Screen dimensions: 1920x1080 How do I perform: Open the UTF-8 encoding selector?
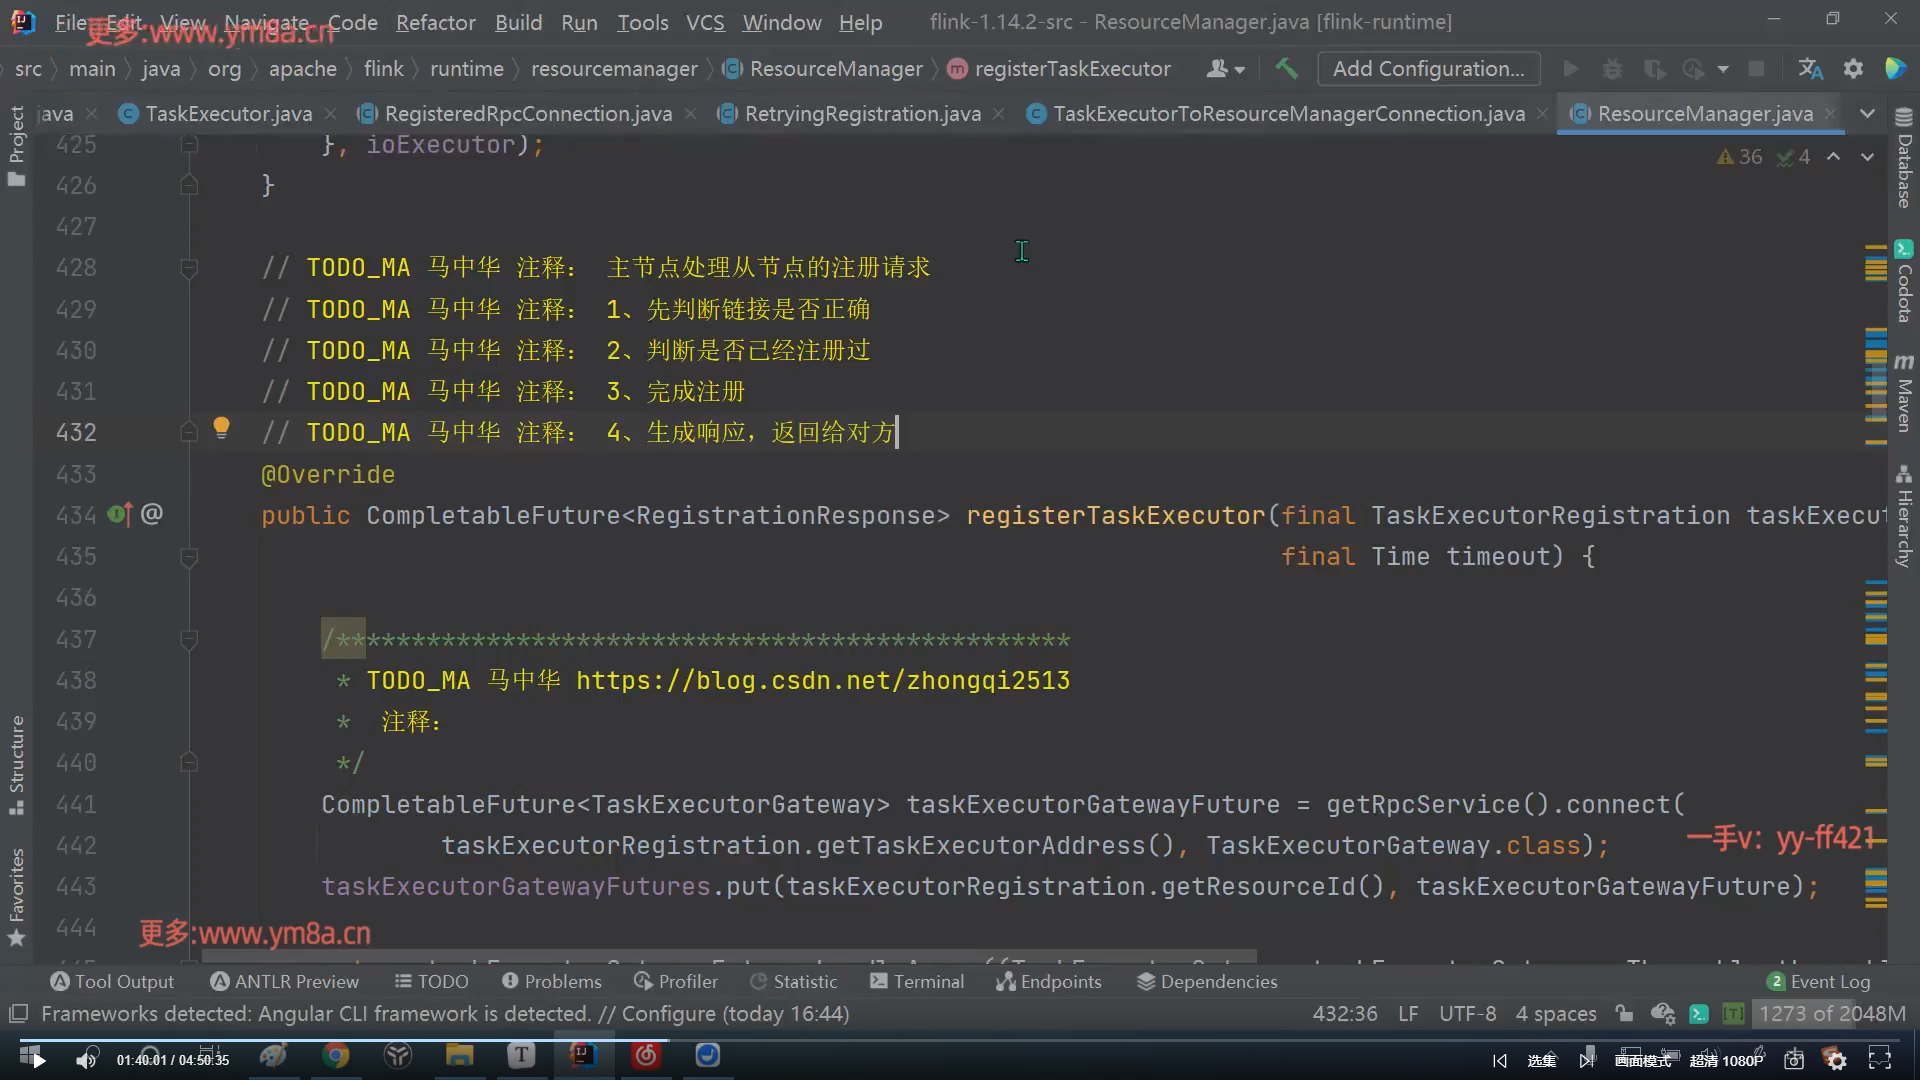click(x=1467, y=1013)
